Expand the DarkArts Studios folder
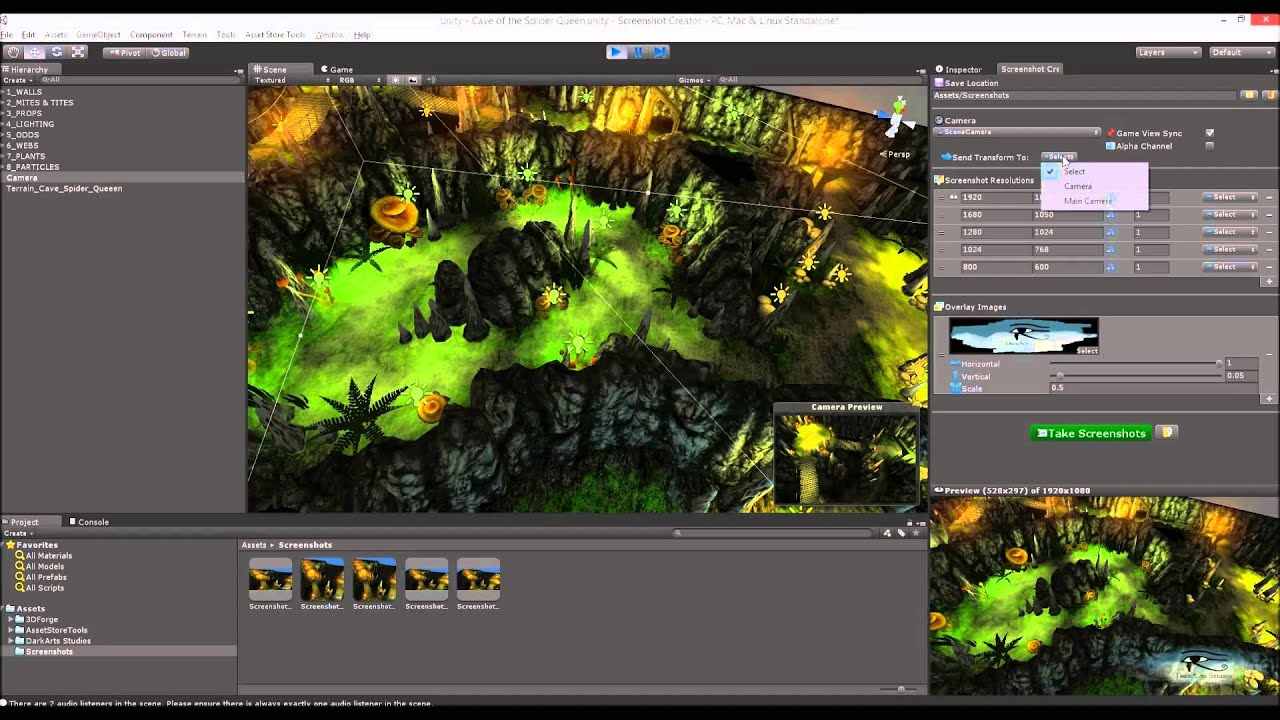 [x=11, y=641]
